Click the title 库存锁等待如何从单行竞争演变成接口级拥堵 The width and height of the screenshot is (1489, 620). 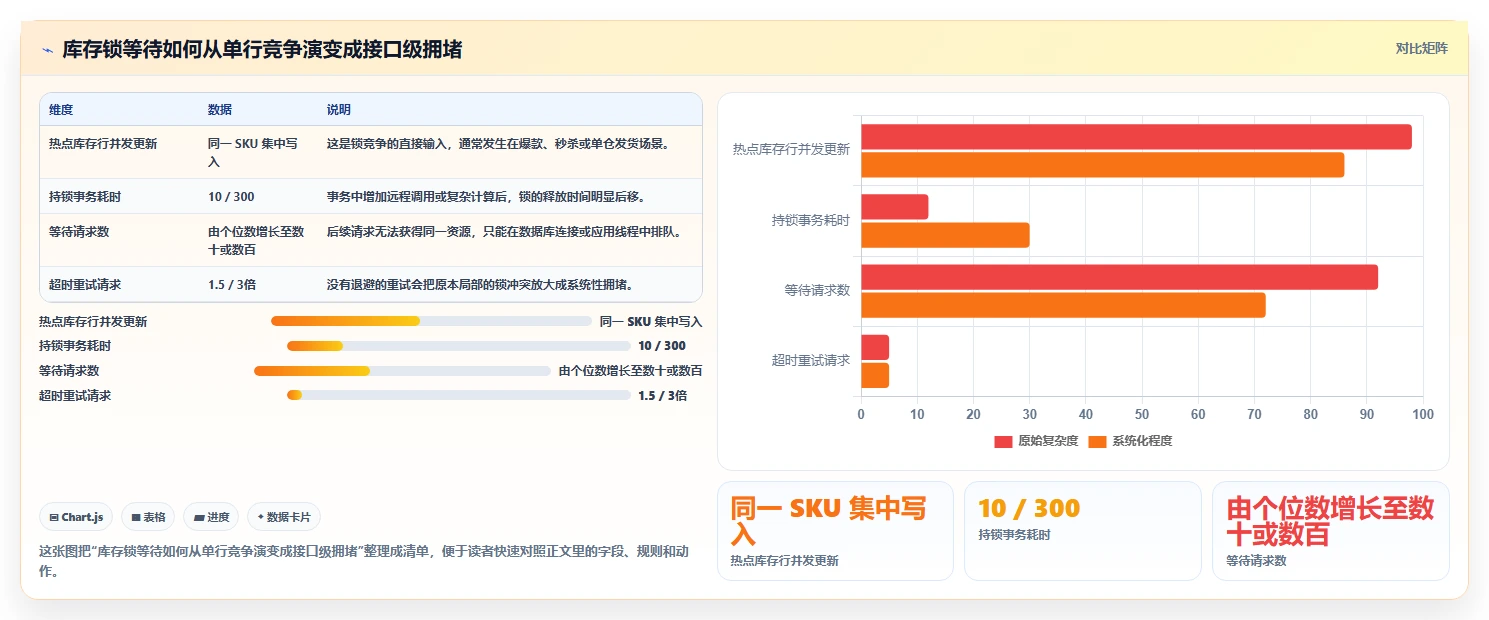coord(262,50)
